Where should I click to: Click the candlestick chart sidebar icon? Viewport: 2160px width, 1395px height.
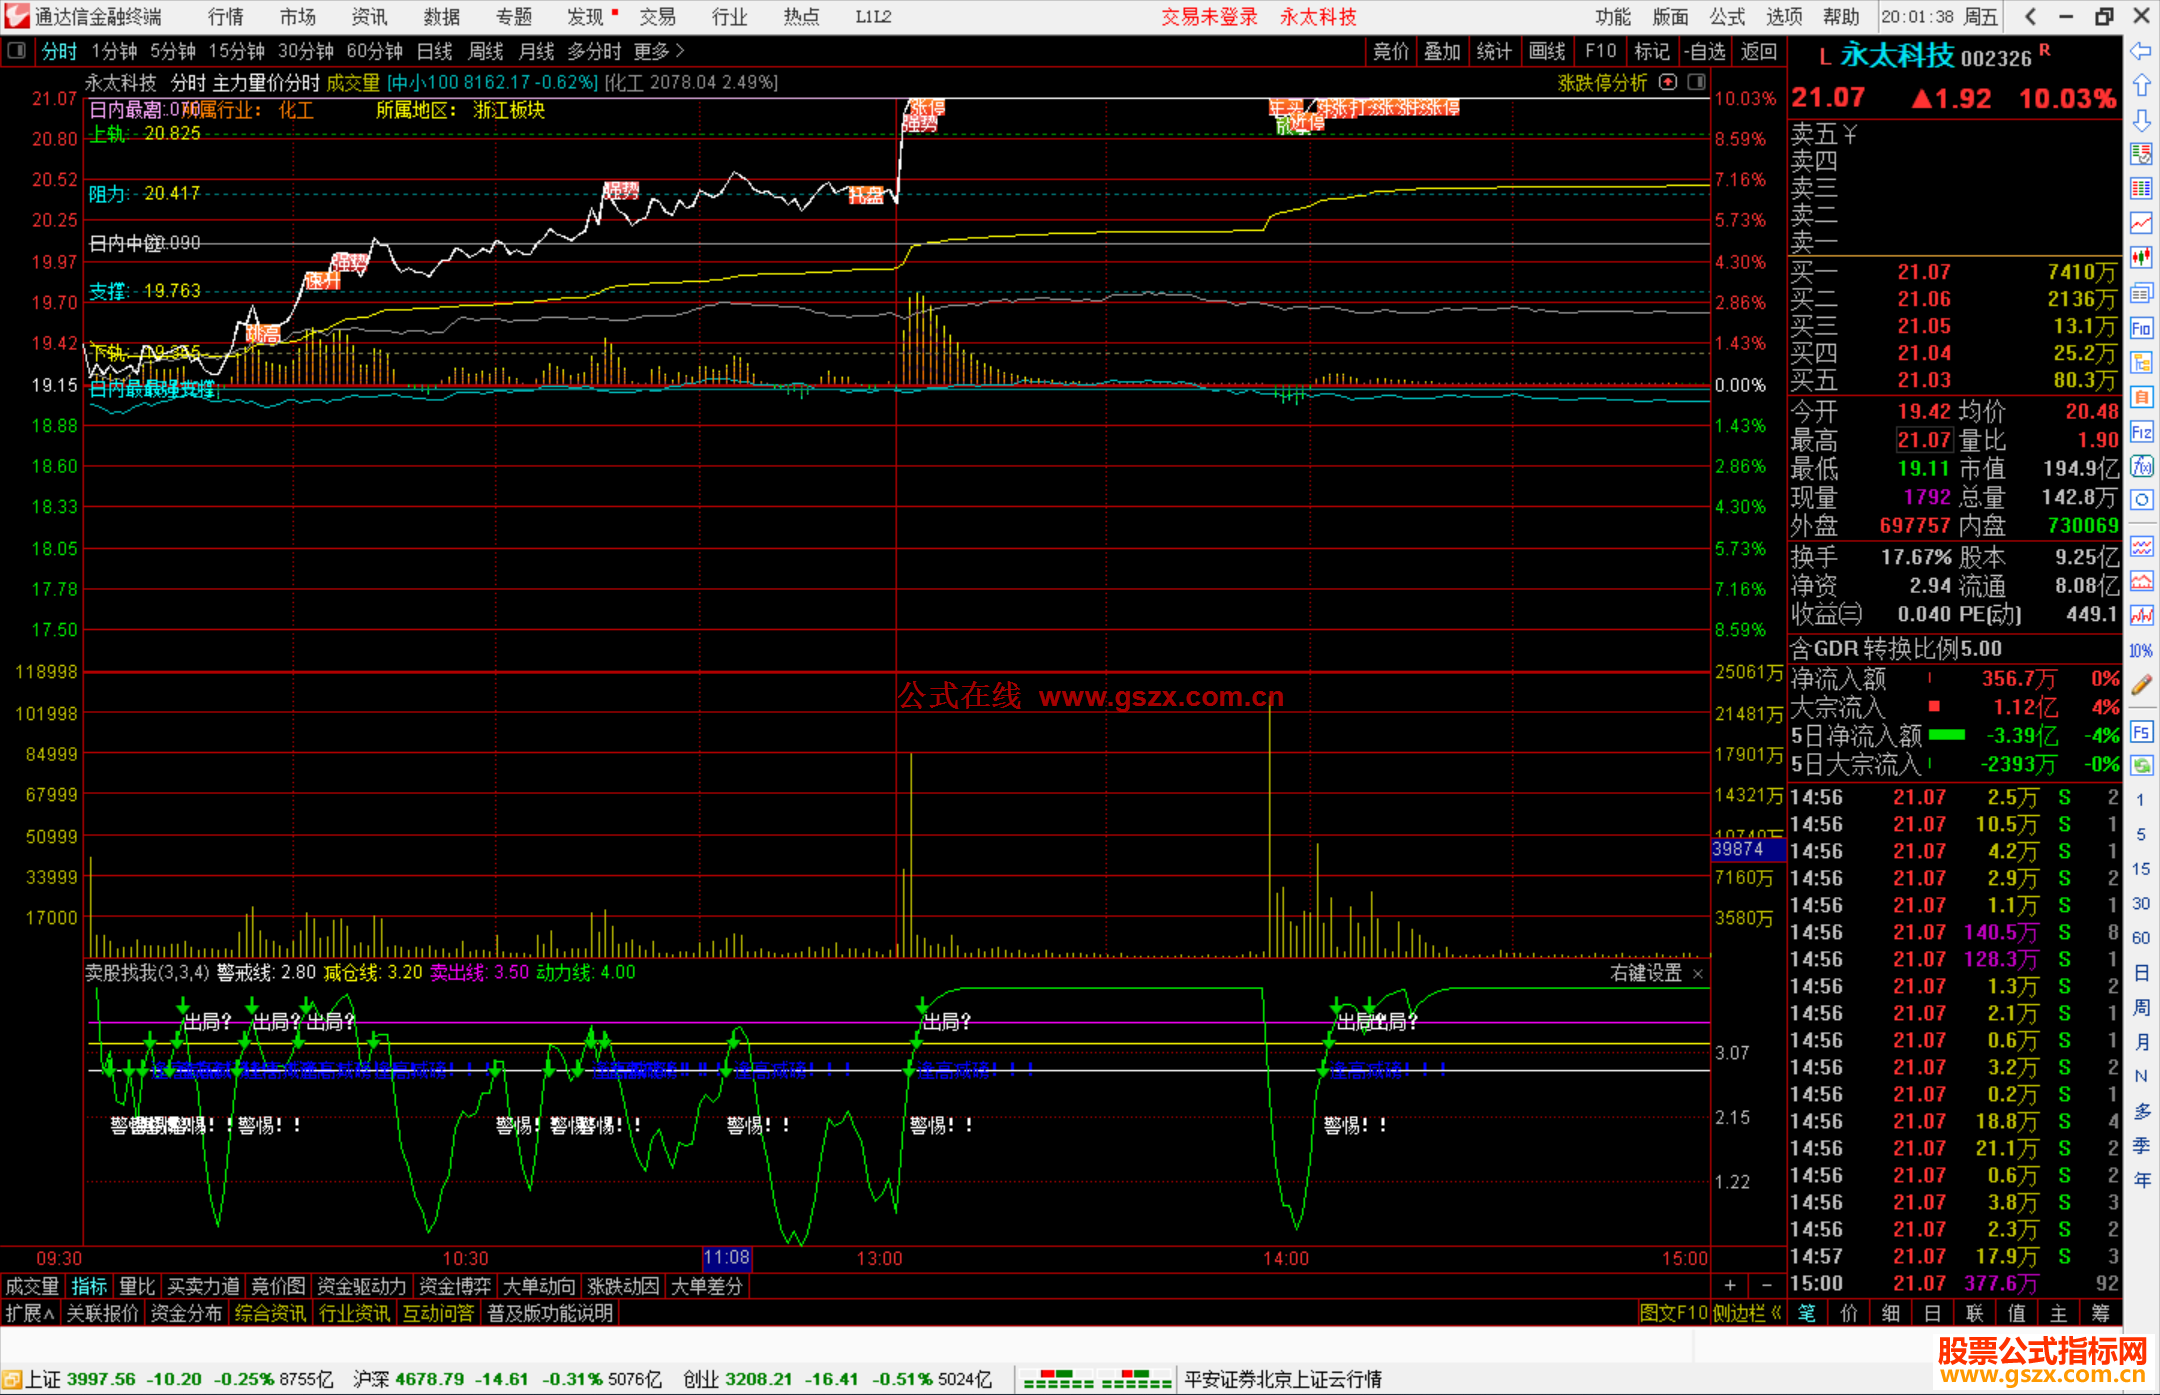[x=2141, y=257]
